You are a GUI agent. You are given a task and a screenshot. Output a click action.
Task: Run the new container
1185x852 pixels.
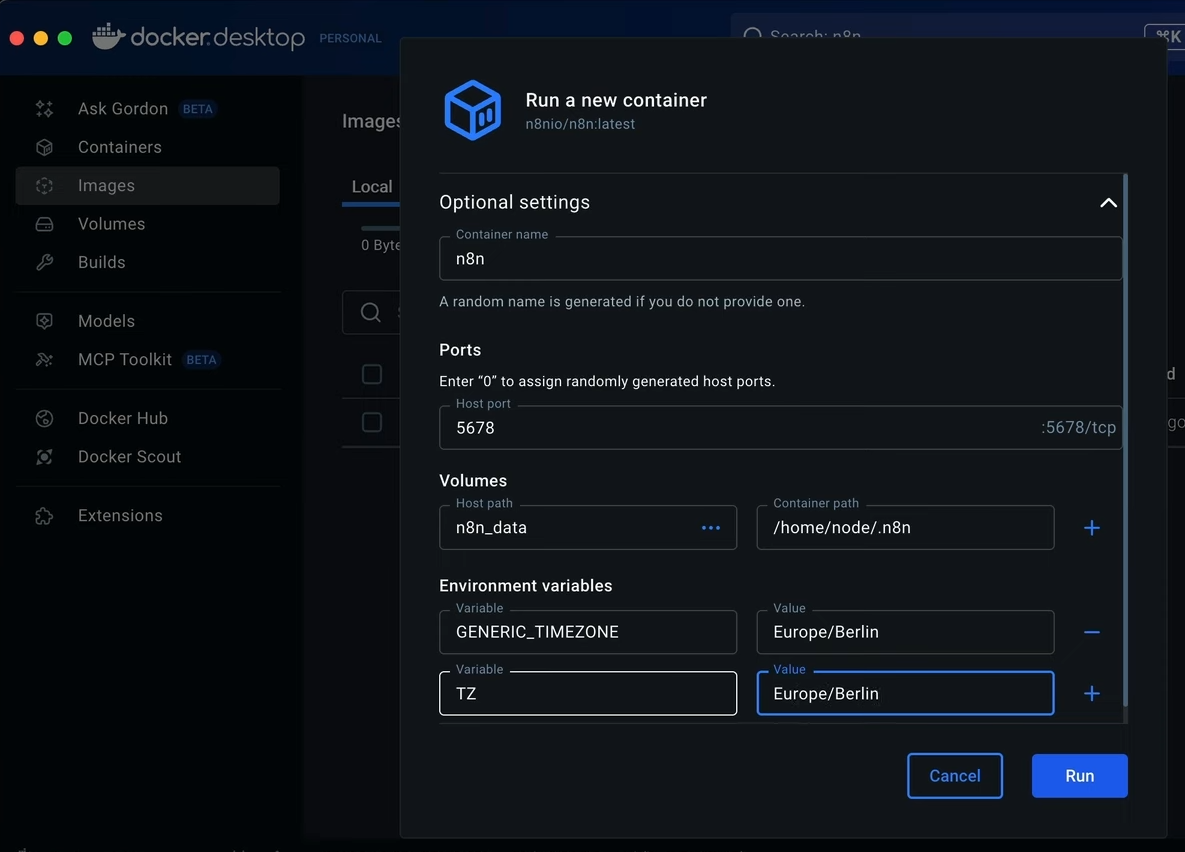[1079, 776]
